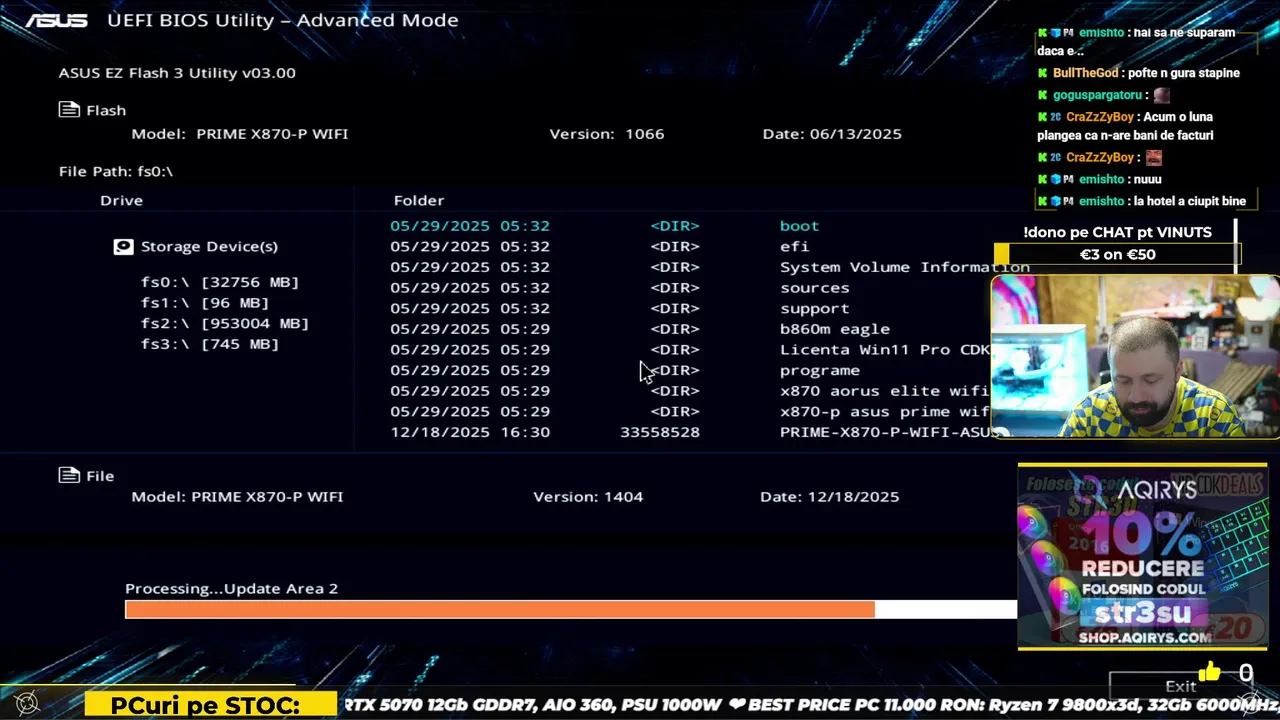
Task: Click the thumbs-up like icon
Action: click(1209, 673)
